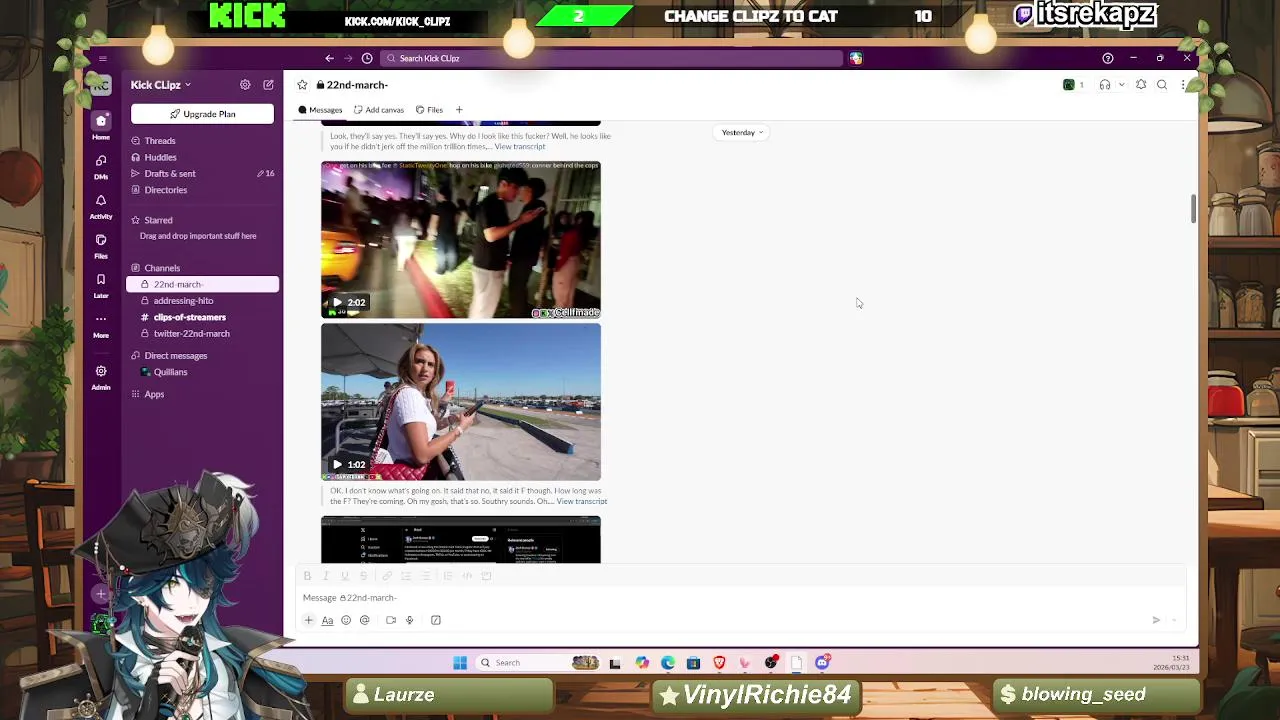Search within the channel magnifier icon
The width and height of the screenshot is (1280, 720).
[1162, 85]
